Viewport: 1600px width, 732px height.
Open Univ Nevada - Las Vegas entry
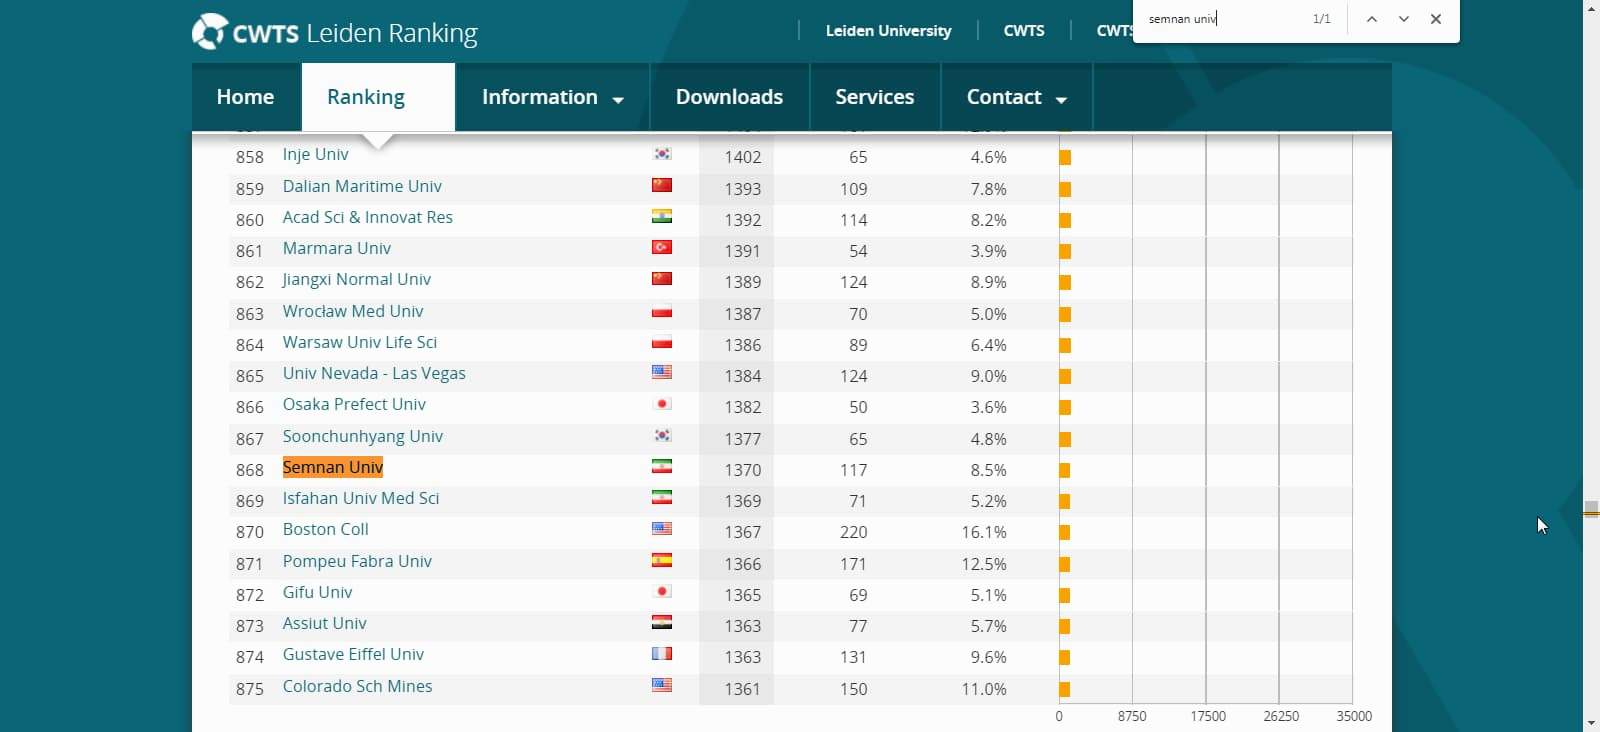click(374, 373)
